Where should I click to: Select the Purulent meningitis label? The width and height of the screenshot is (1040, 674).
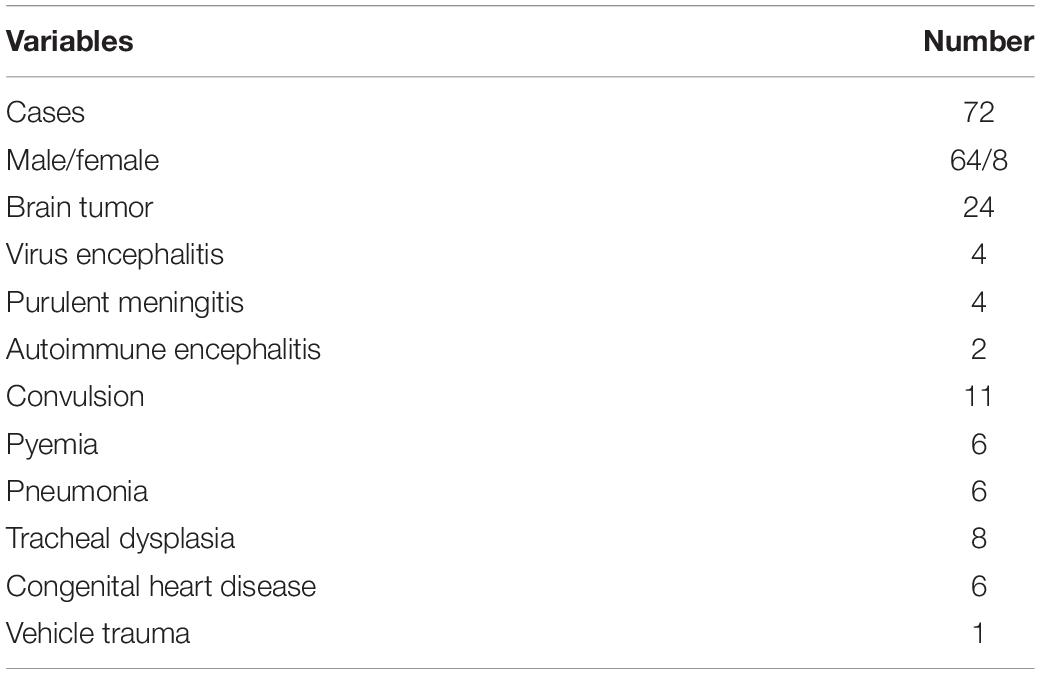[x=125, y=303]
